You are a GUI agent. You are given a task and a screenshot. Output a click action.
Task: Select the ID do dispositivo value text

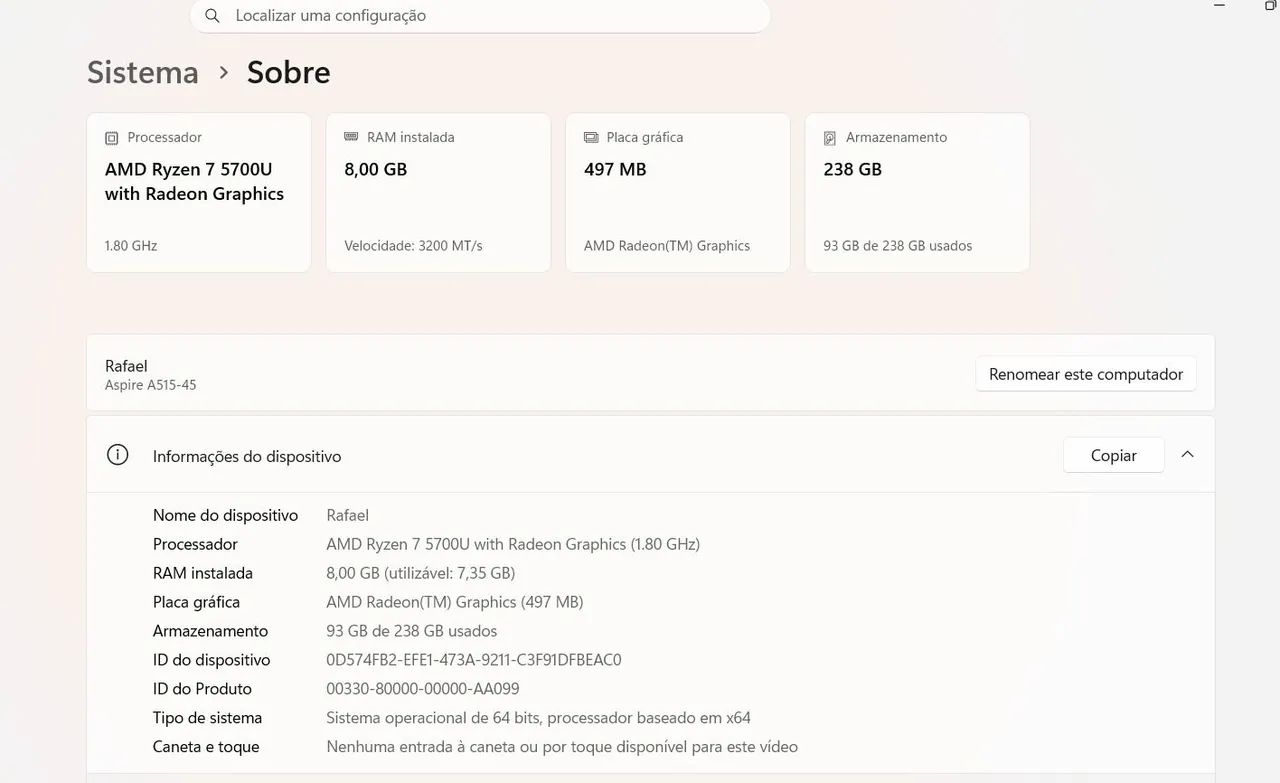(474, 660)
